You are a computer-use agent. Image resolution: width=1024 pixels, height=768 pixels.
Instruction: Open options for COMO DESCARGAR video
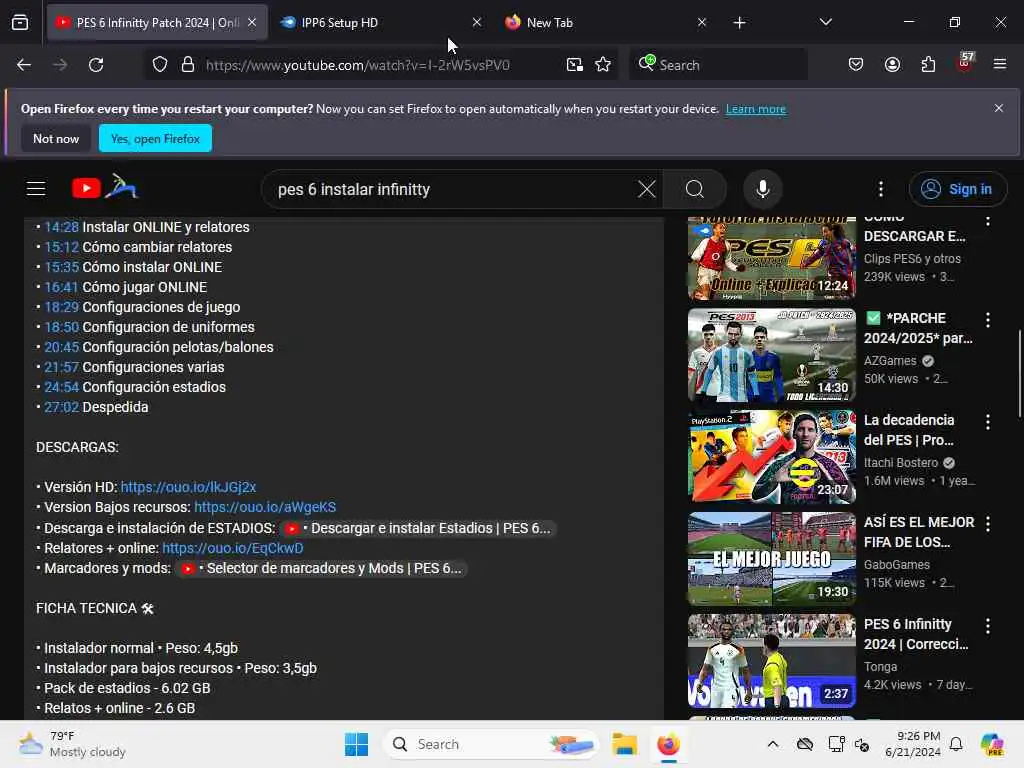pos(988,221)
